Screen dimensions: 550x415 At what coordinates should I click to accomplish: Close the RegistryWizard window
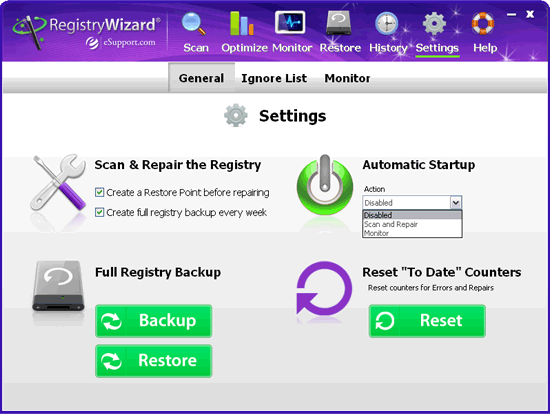click(x=530, y=14)
